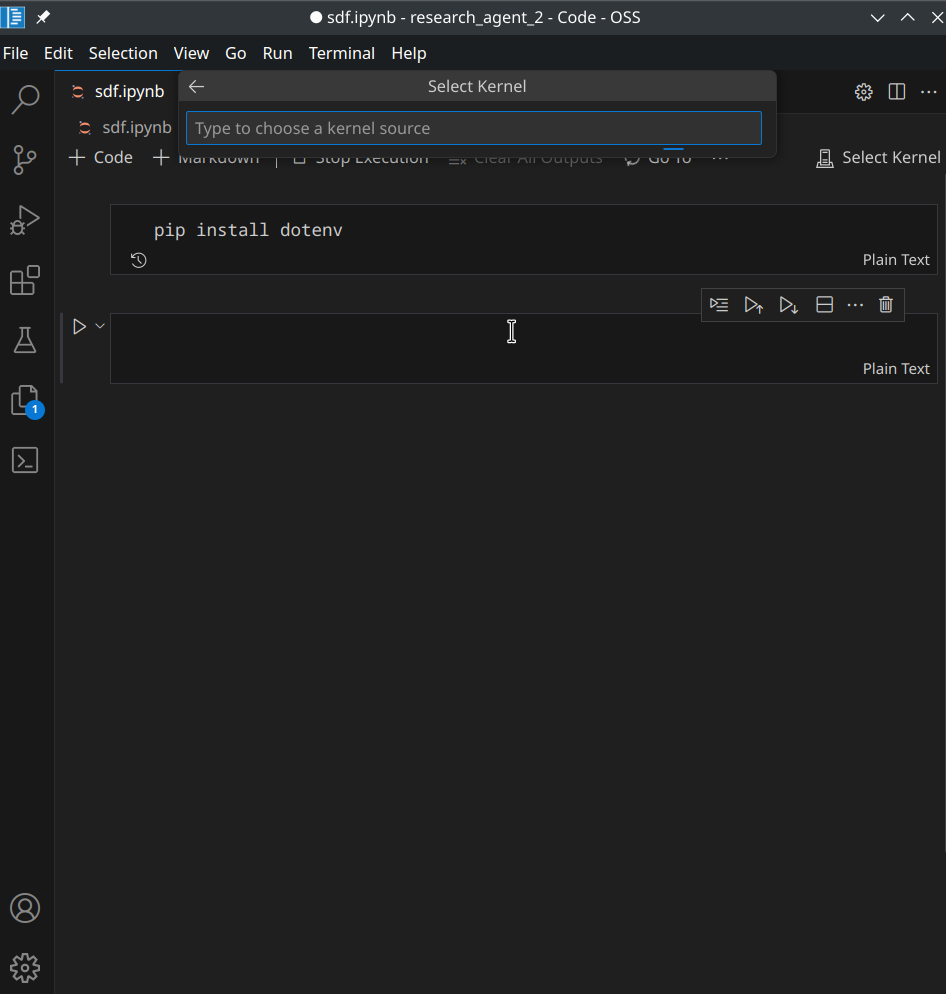Execute cell and below icon
The width and height of the screenshot is (946, 994).
pyautogui.click(x=789, y=305)
